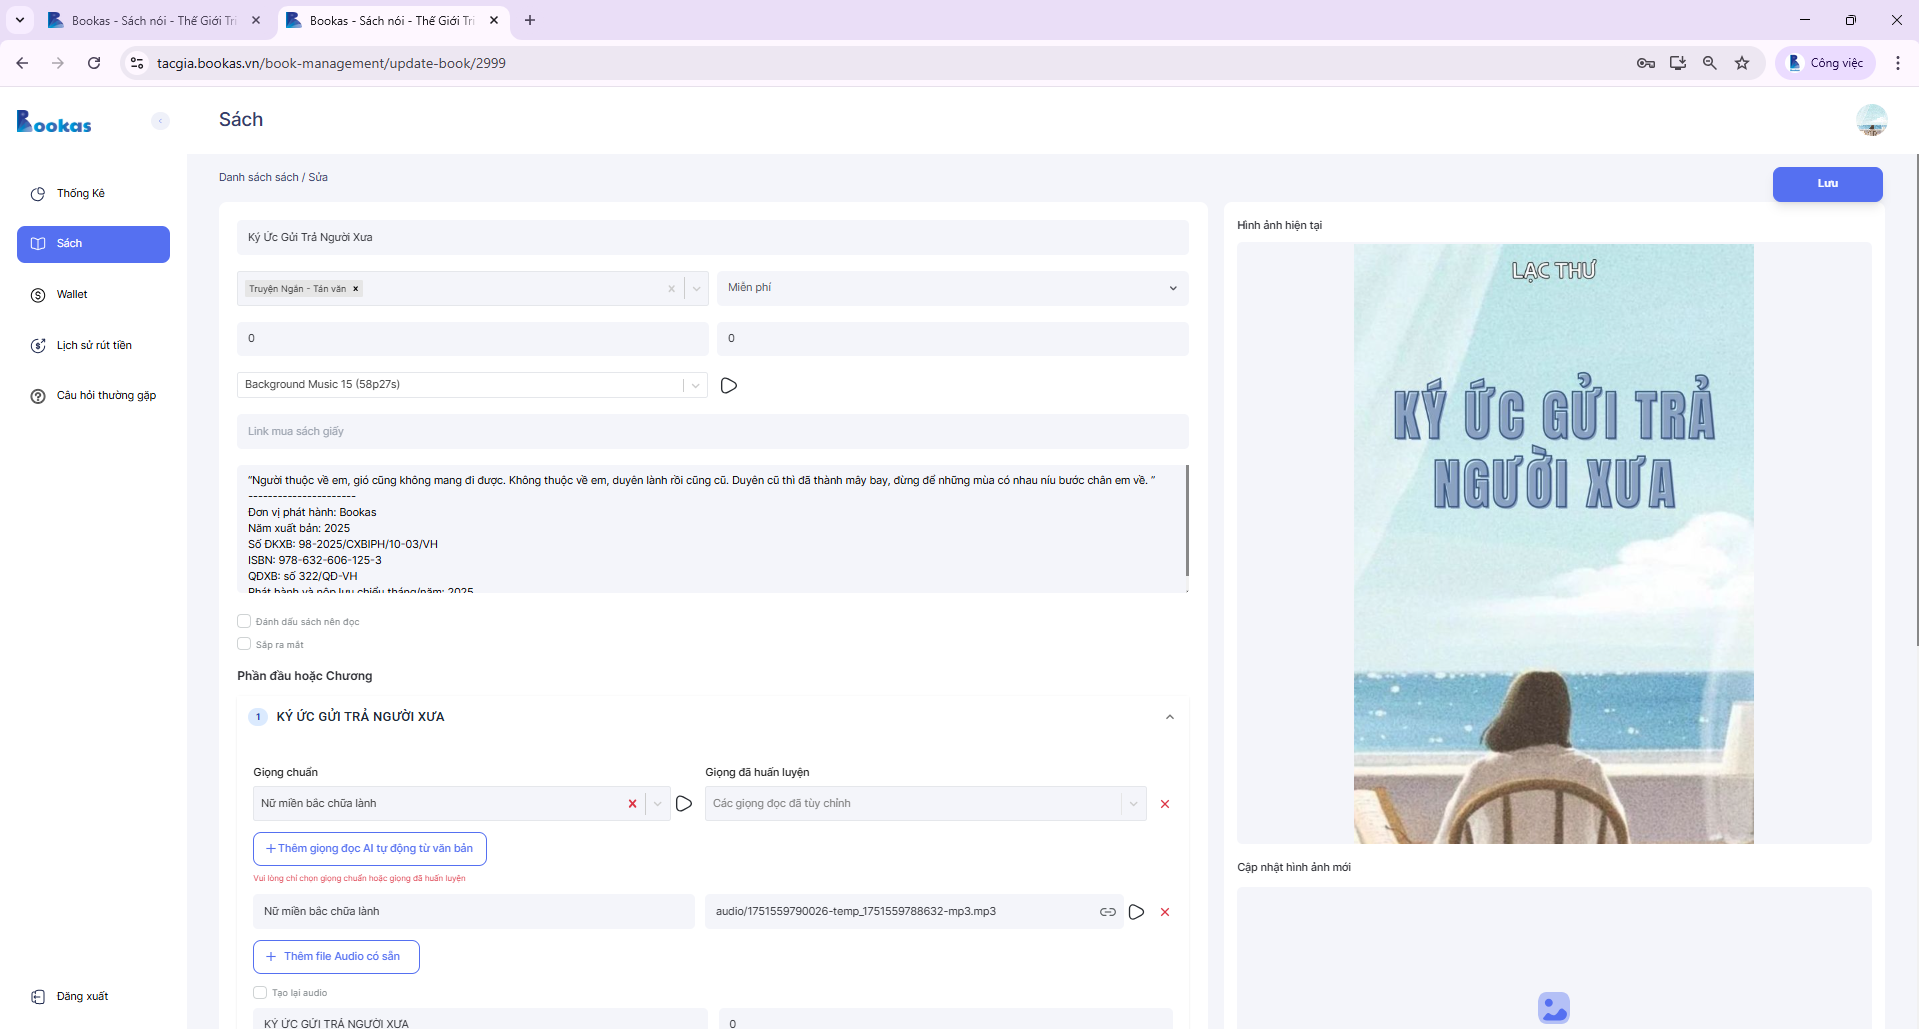The height and width of the screenshot is (1029, 1919).
Task: Collapse the sidebar using the arrow icon
Action: click(160, 121)
